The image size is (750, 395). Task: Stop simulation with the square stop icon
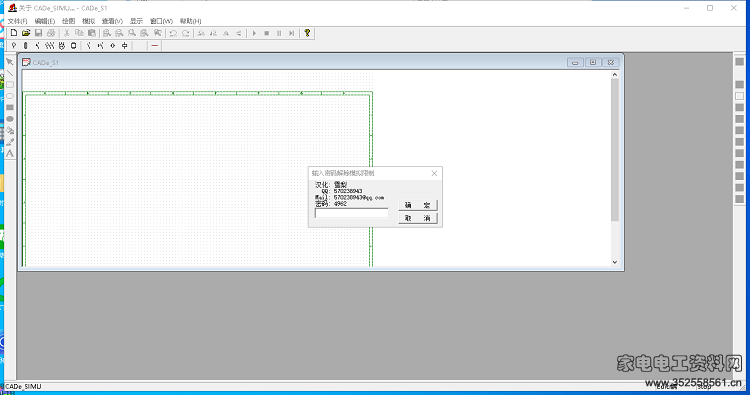click(x=267, y=33)
